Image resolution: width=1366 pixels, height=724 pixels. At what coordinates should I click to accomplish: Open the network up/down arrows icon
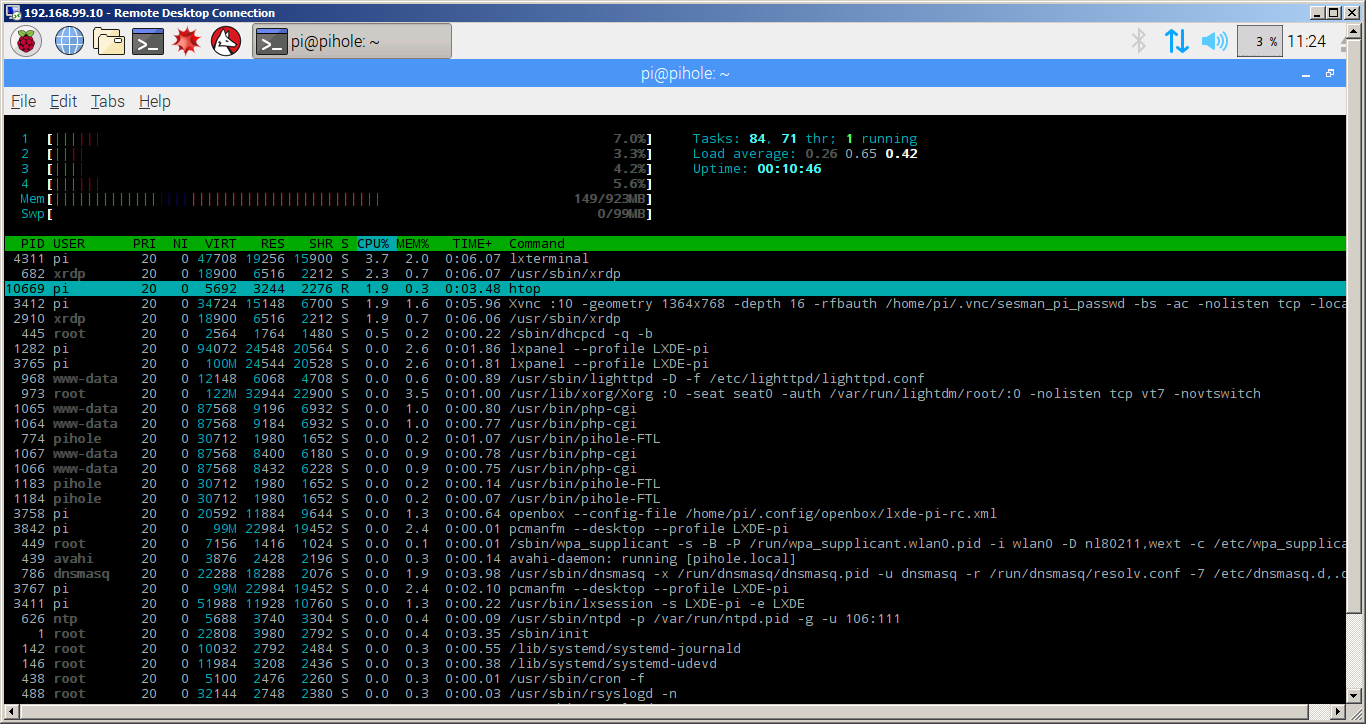coord(1176,41)
